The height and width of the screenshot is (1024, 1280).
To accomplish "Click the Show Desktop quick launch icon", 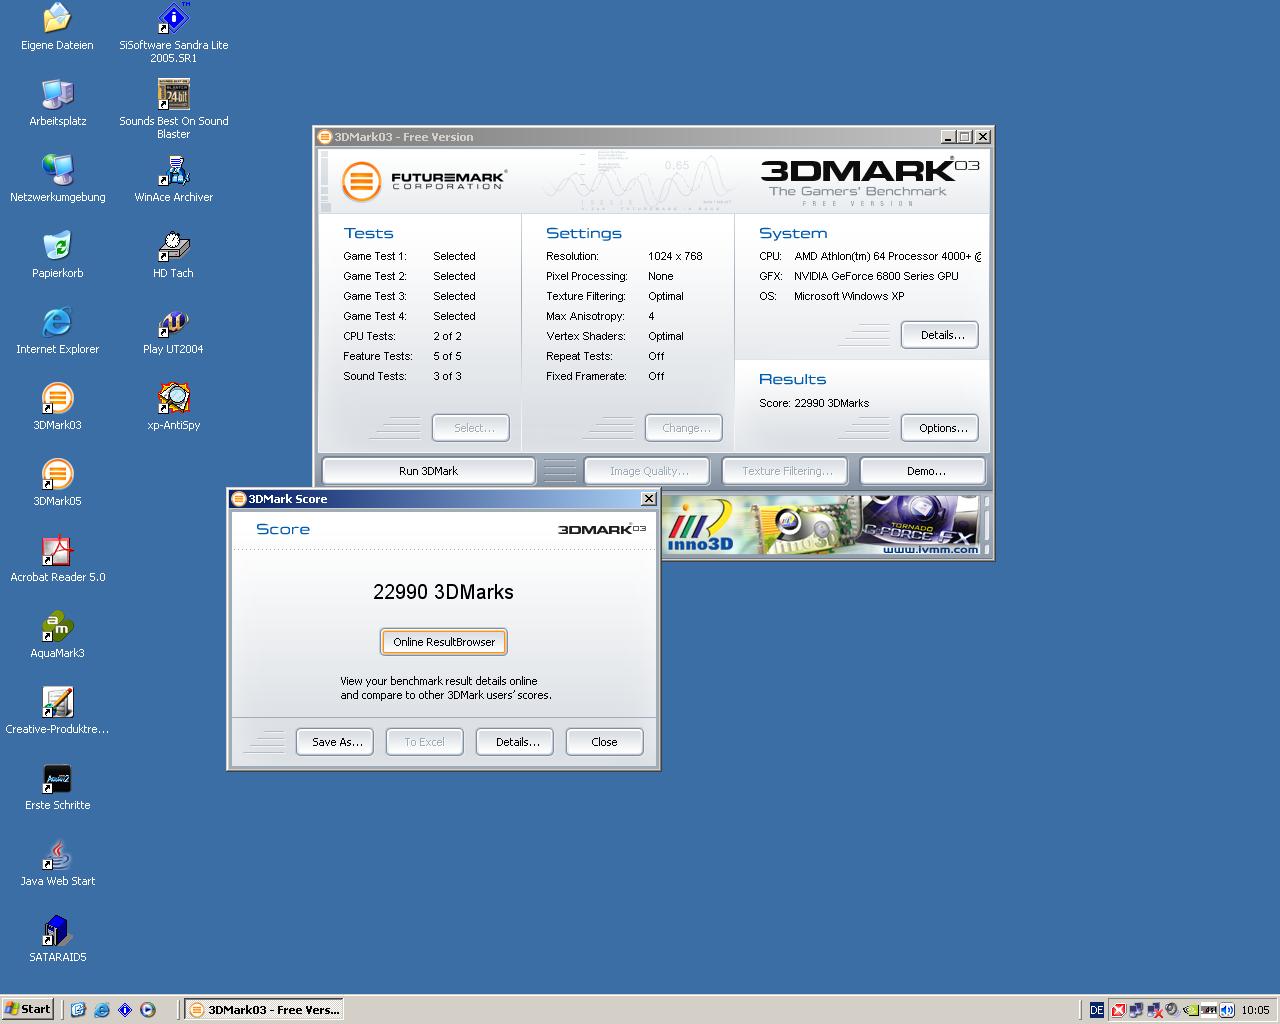I will (x=79, y=1010).
